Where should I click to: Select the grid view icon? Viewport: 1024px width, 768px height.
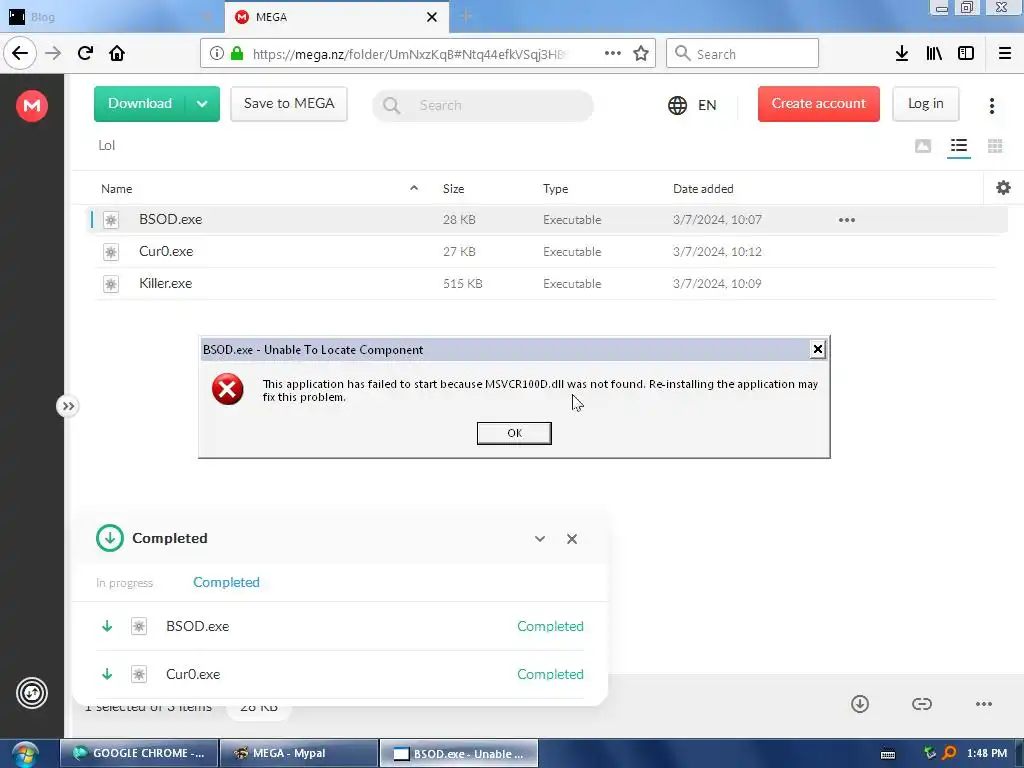(x=995, y=146)
